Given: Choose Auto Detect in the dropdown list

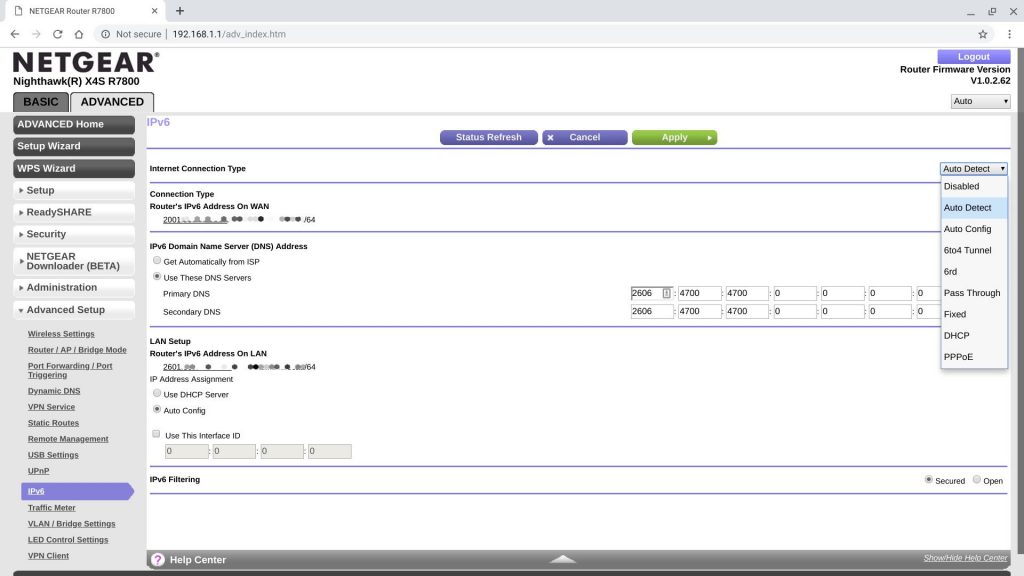Looking at the screenshot, I should coord(974,208).
